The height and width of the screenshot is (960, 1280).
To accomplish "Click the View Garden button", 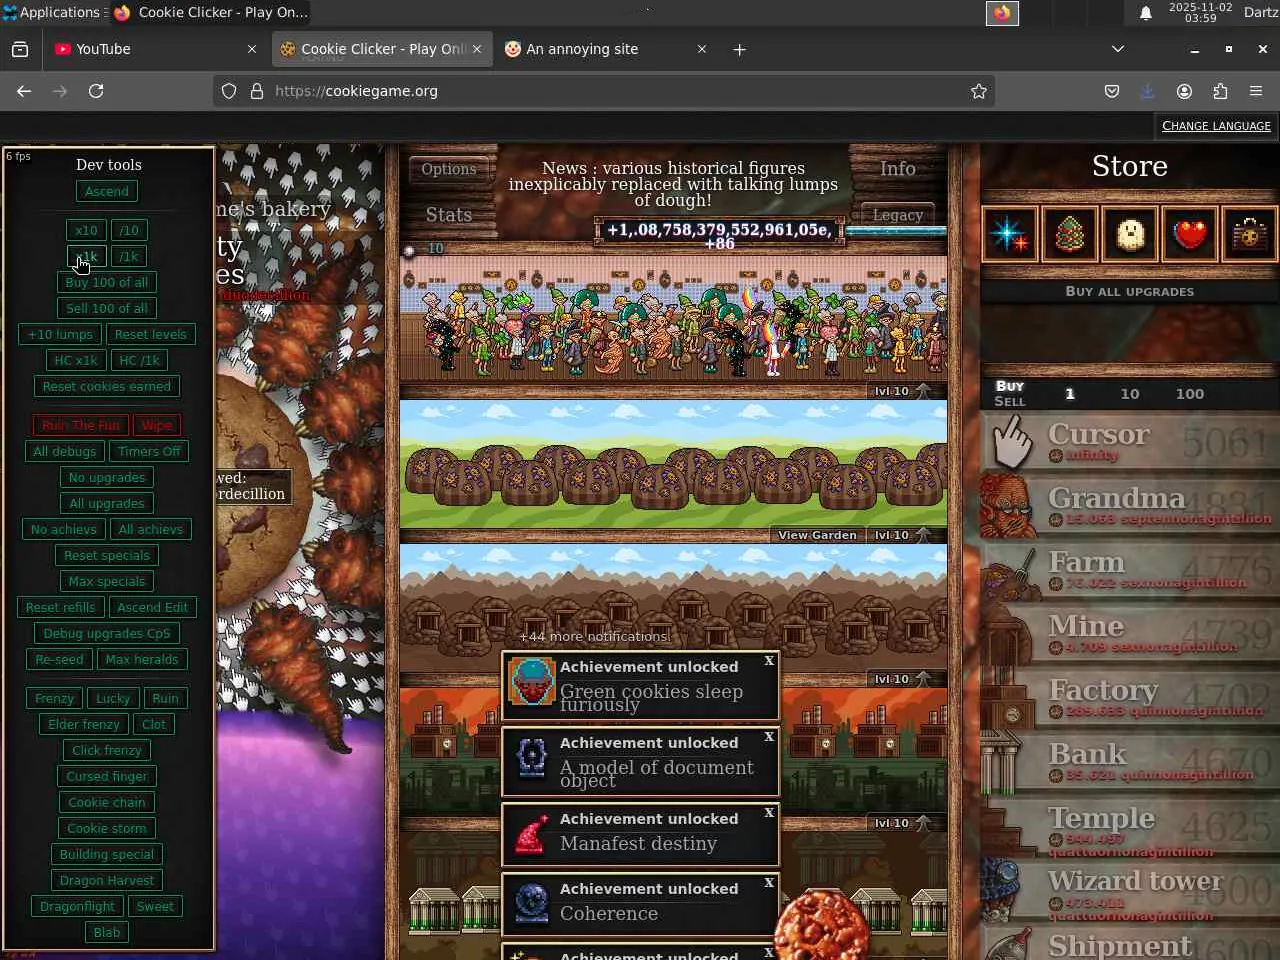I will coord(817,535).
